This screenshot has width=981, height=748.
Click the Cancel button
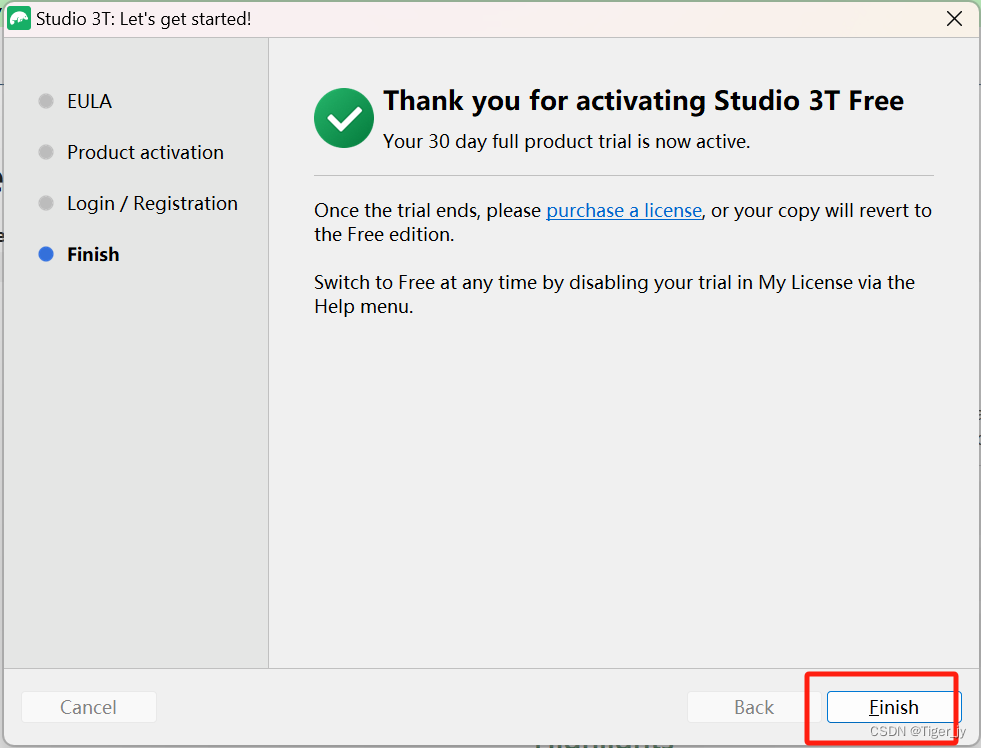88,707
